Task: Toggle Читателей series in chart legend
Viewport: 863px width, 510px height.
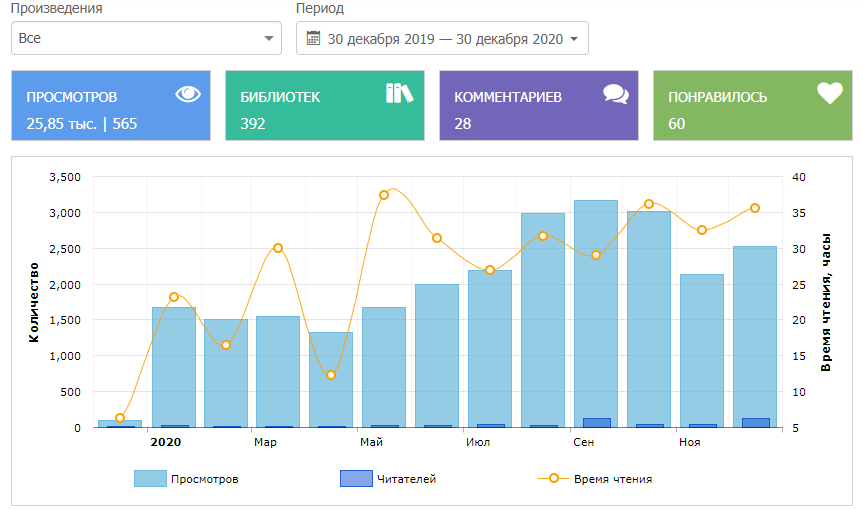Action: [x=406, y=479]
